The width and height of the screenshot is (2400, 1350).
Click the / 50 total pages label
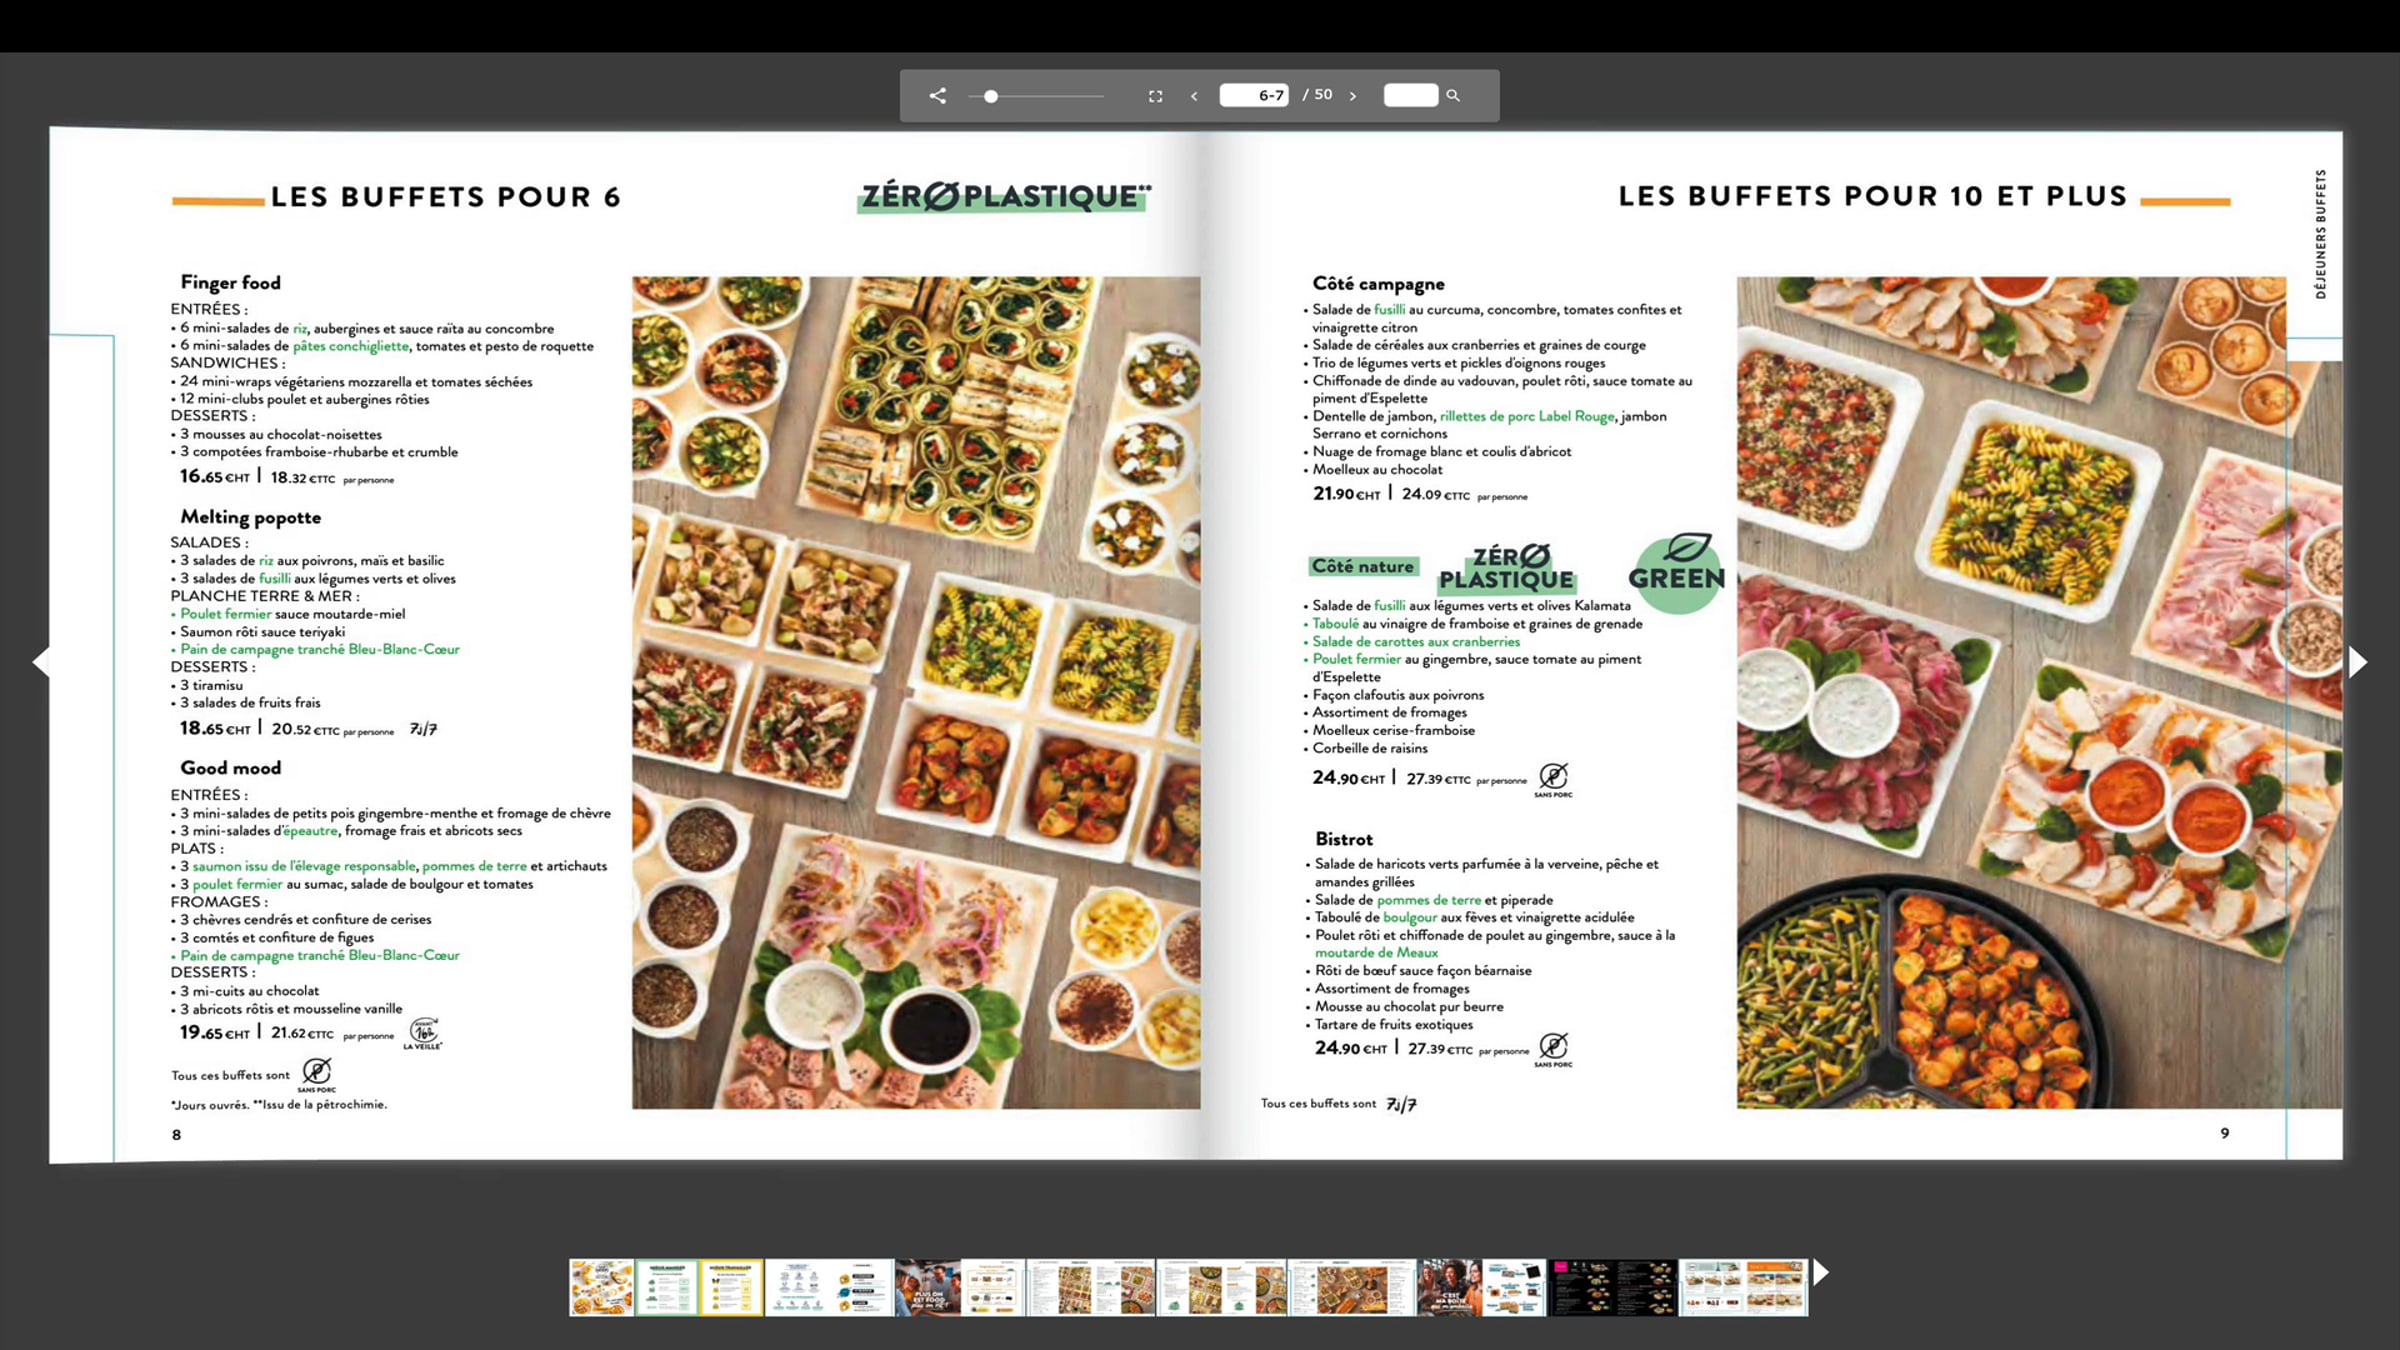click(x=1318, y=95)
